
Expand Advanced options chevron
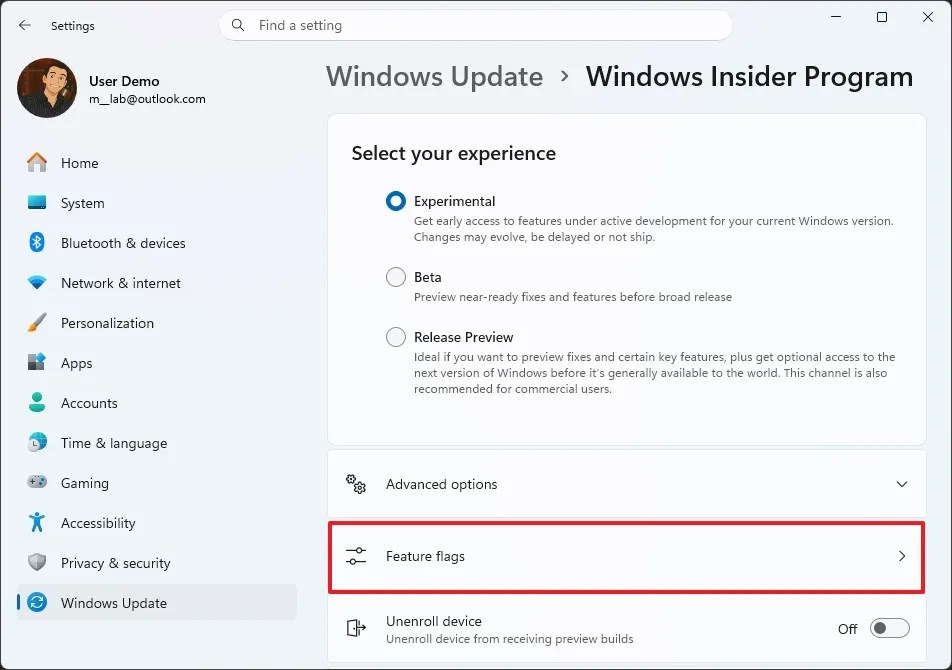coord(902,484)
